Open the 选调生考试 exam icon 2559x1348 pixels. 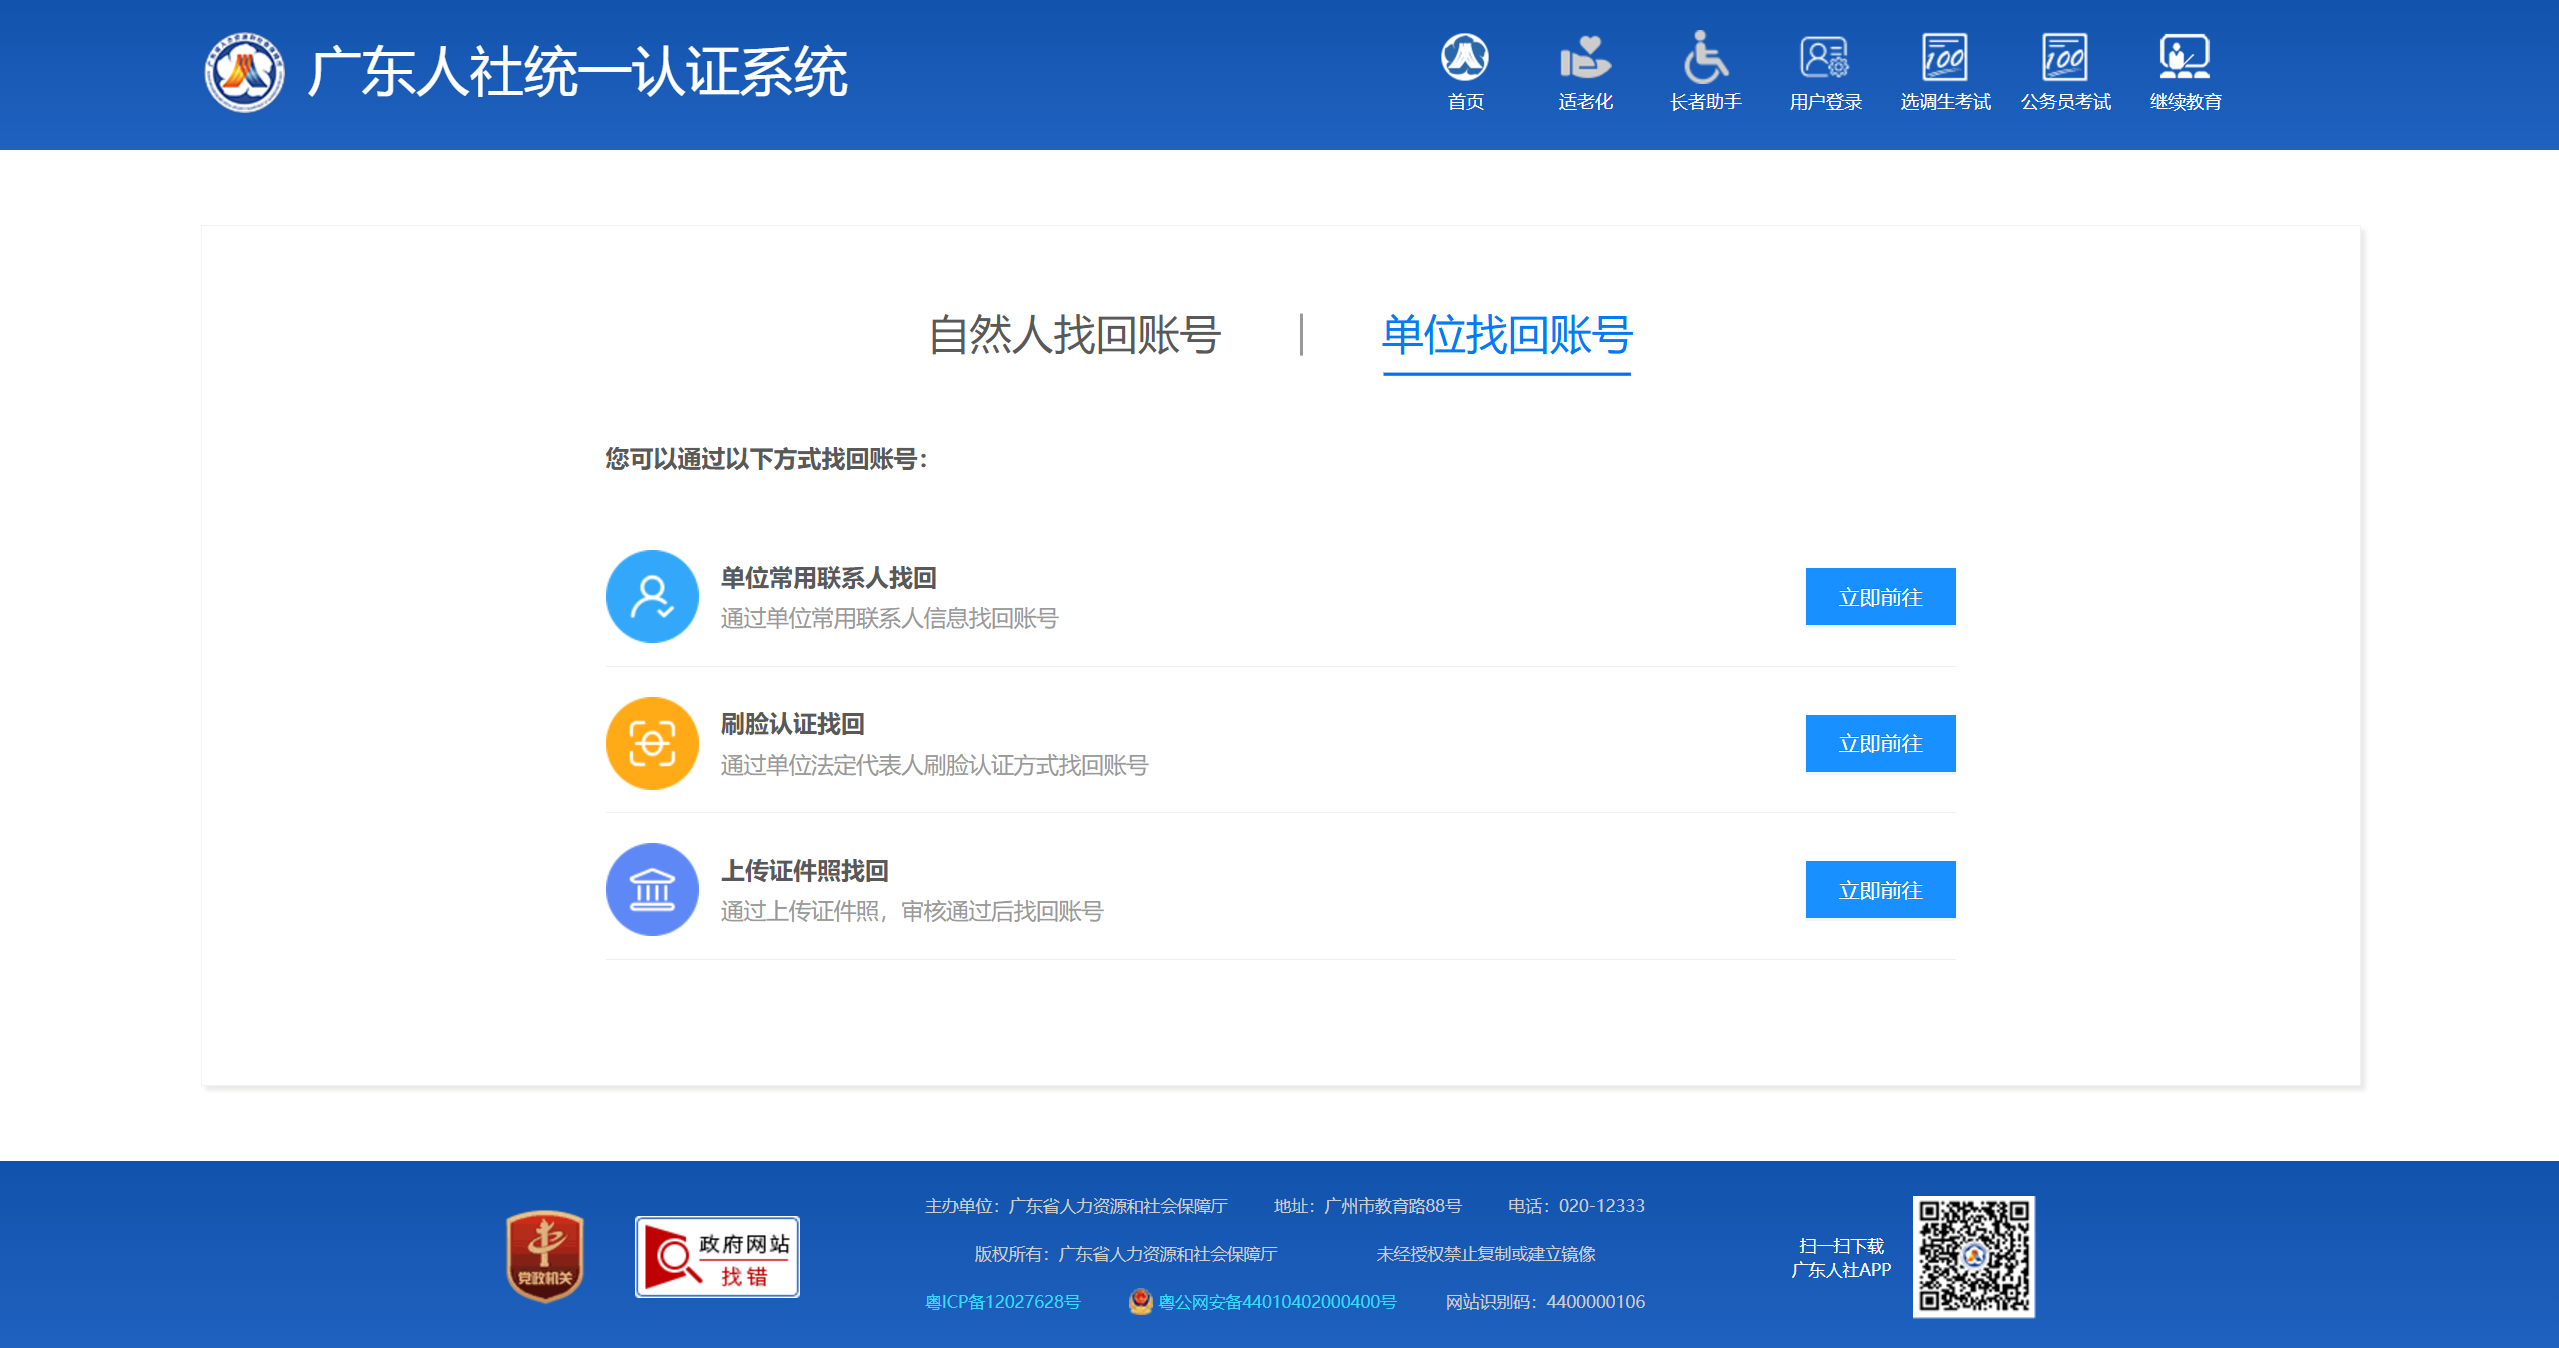click(x=1945, y=58)
